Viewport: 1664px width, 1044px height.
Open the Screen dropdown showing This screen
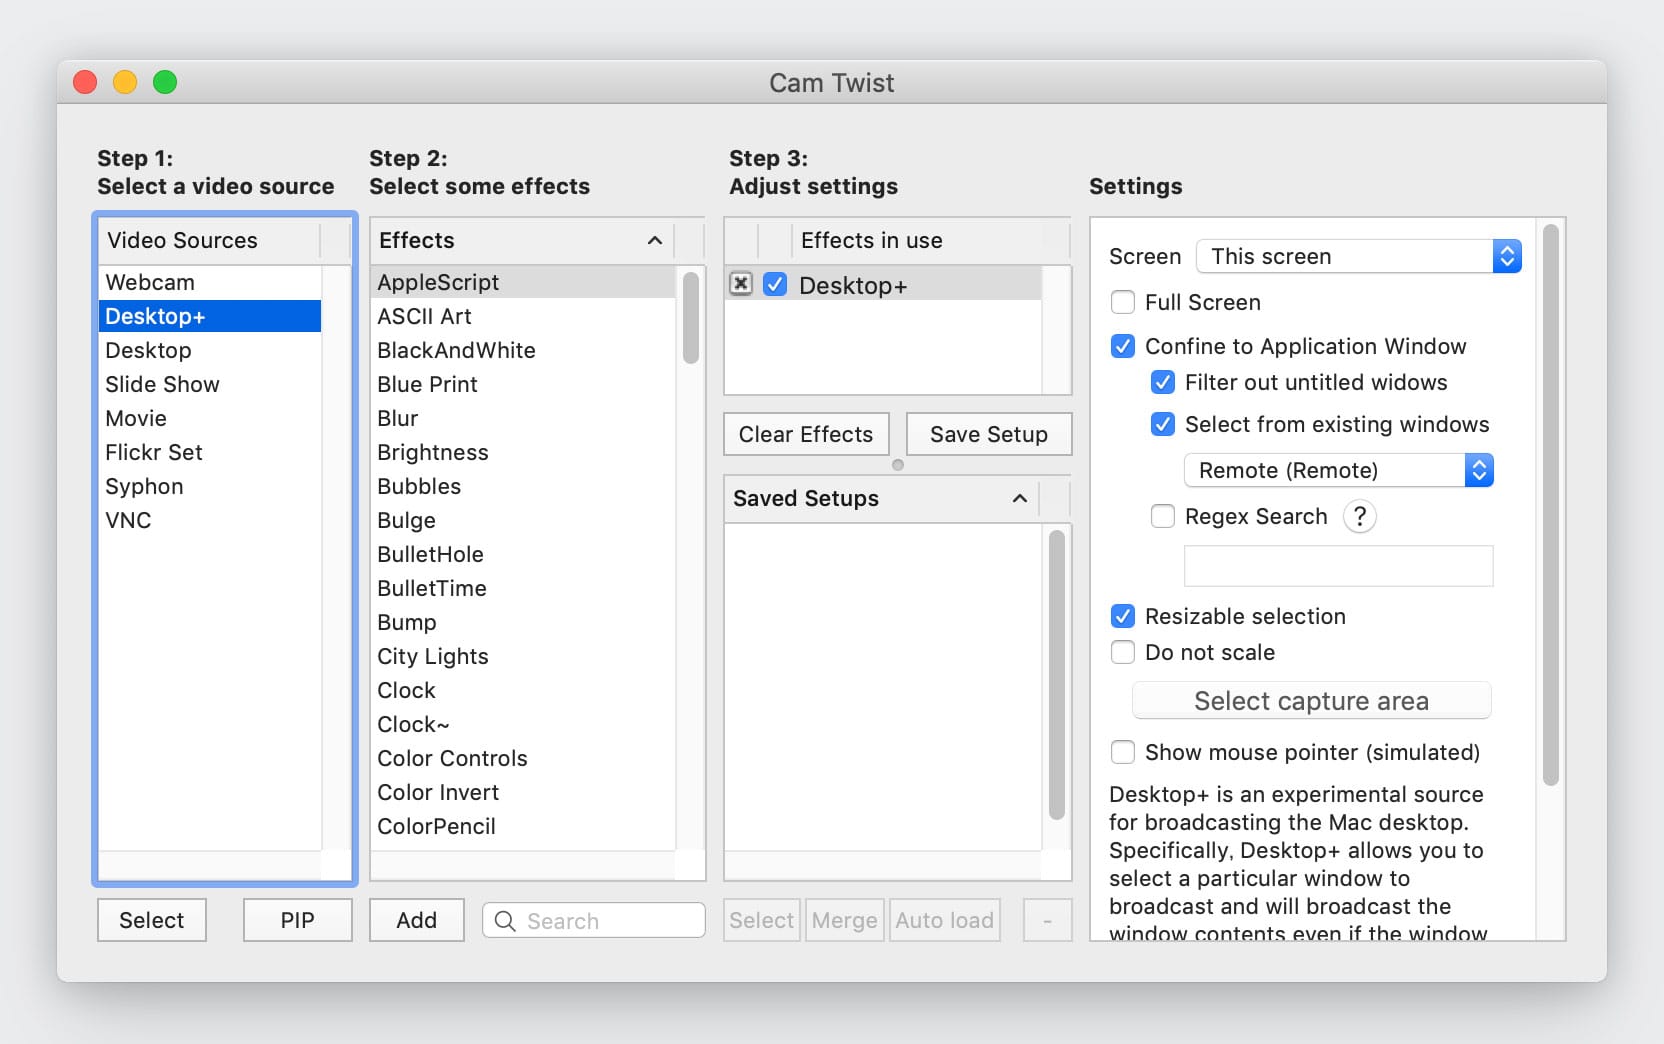[1359, 256]
